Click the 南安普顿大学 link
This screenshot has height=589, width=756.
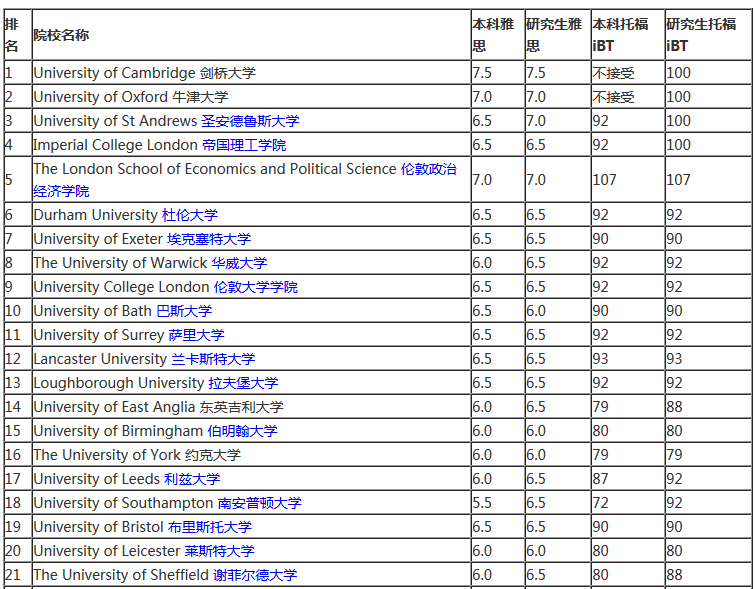[x=259, y=503]
